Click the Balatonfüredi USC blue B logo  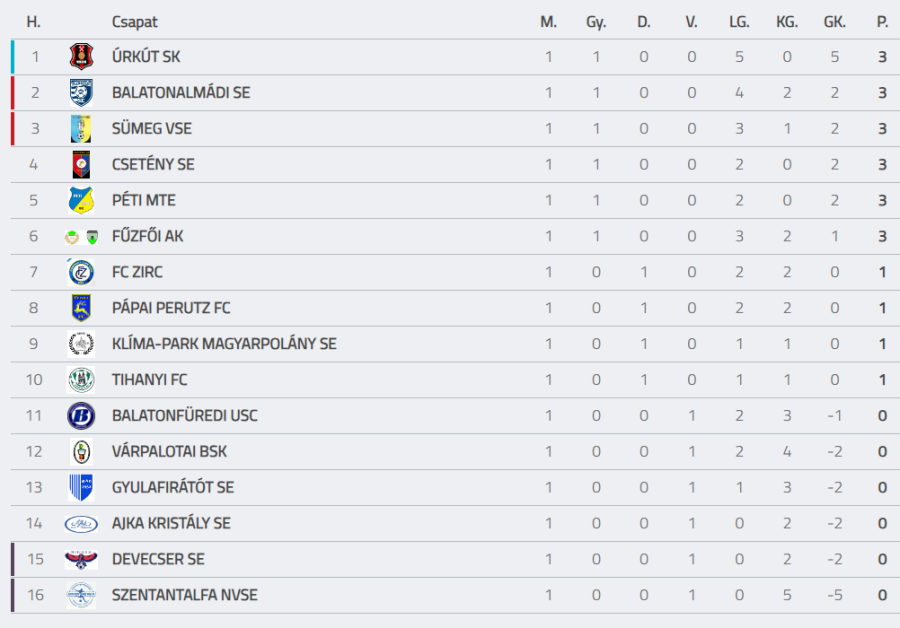[81, 415]
